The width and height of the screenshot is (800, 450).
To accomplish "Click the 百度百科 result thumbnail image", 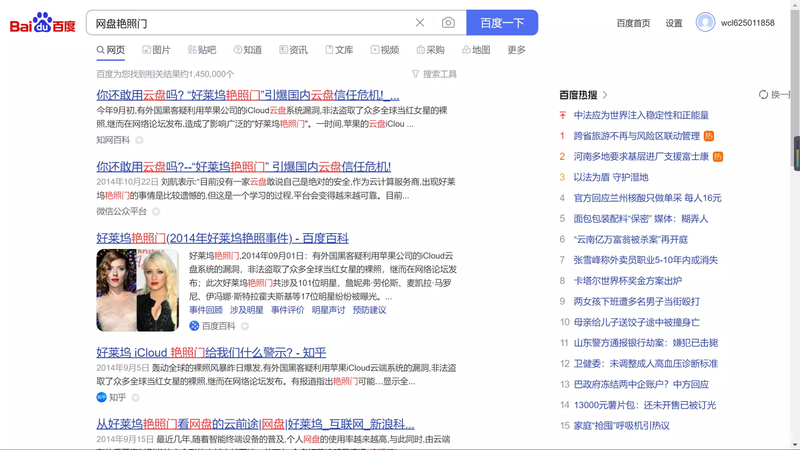I will coord(138,290).
